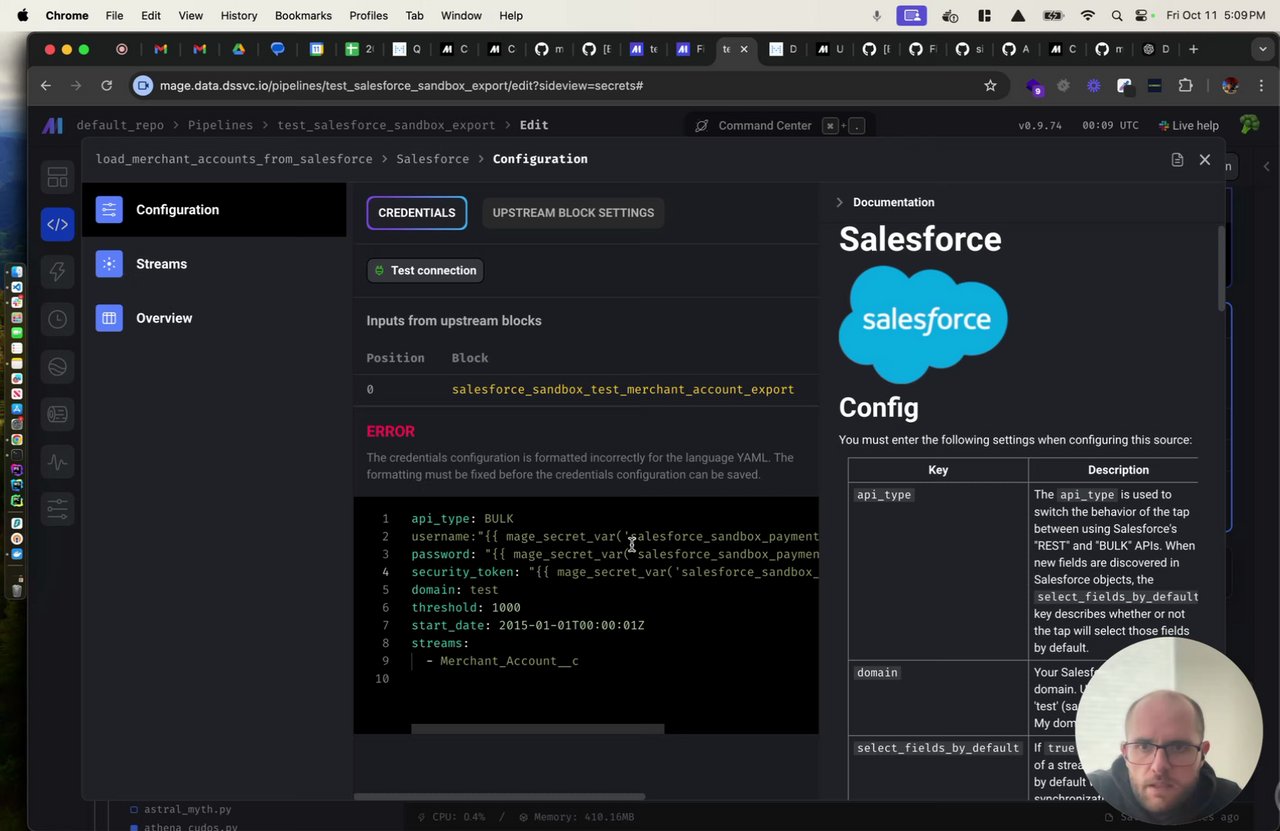This screenshot has width=1280, height=831.
Task: Open the purple extension with badge 9
Action: coord(1034,87)
